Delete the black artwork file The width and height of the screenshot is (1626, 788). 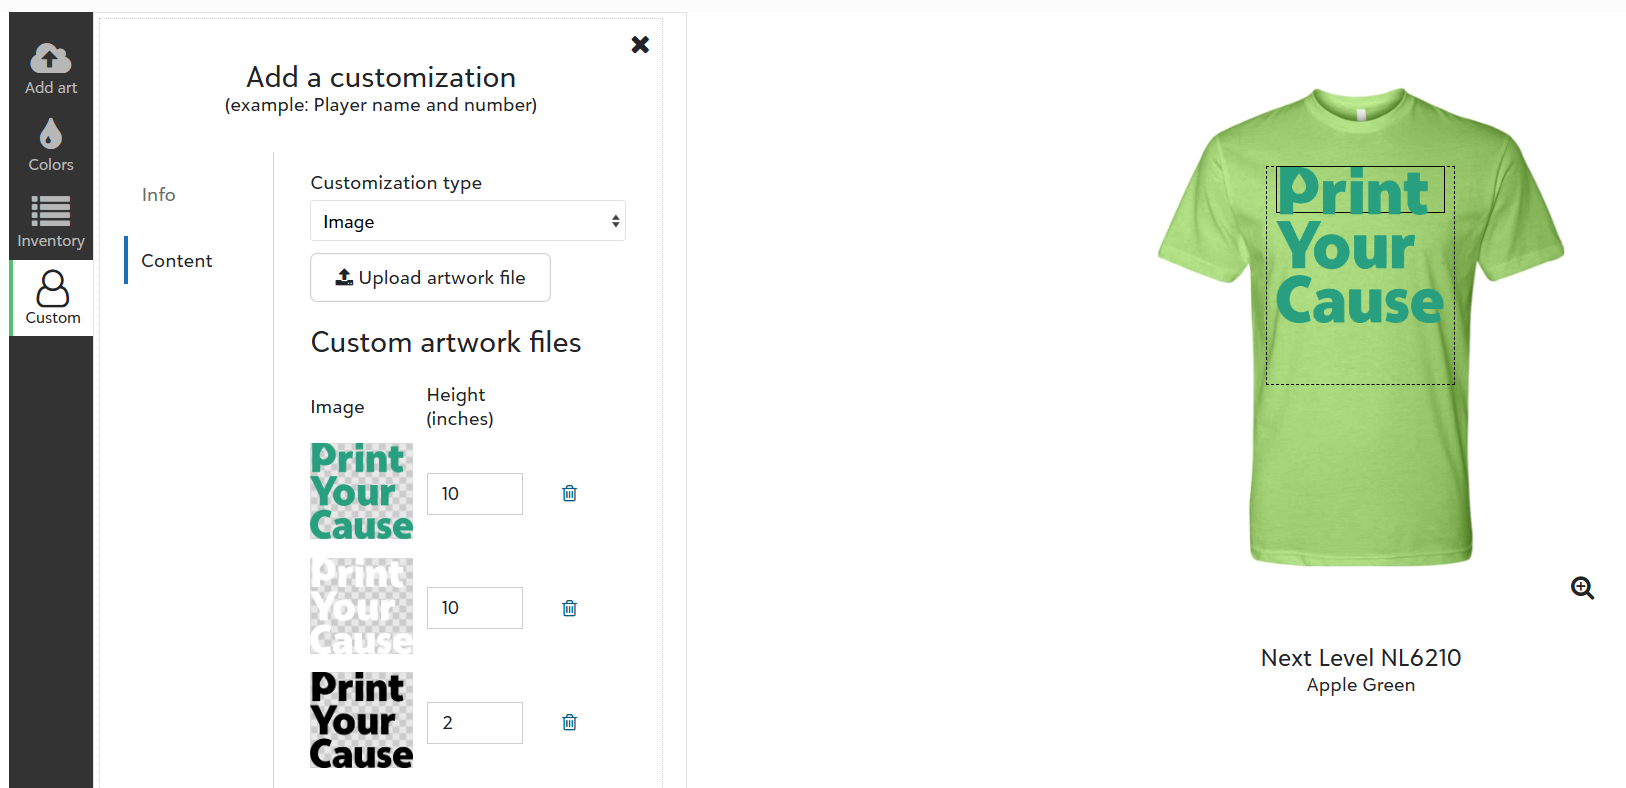(x=569, y=722)
